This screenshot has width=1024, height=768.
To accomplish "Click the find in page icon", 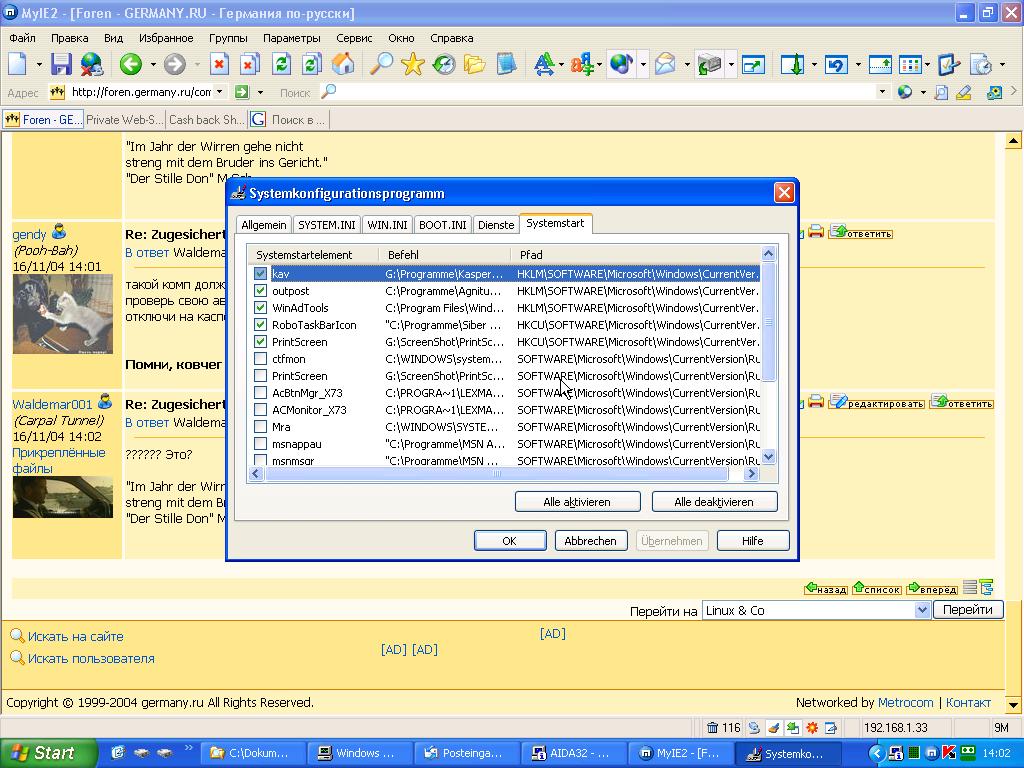I will [941, 93].
